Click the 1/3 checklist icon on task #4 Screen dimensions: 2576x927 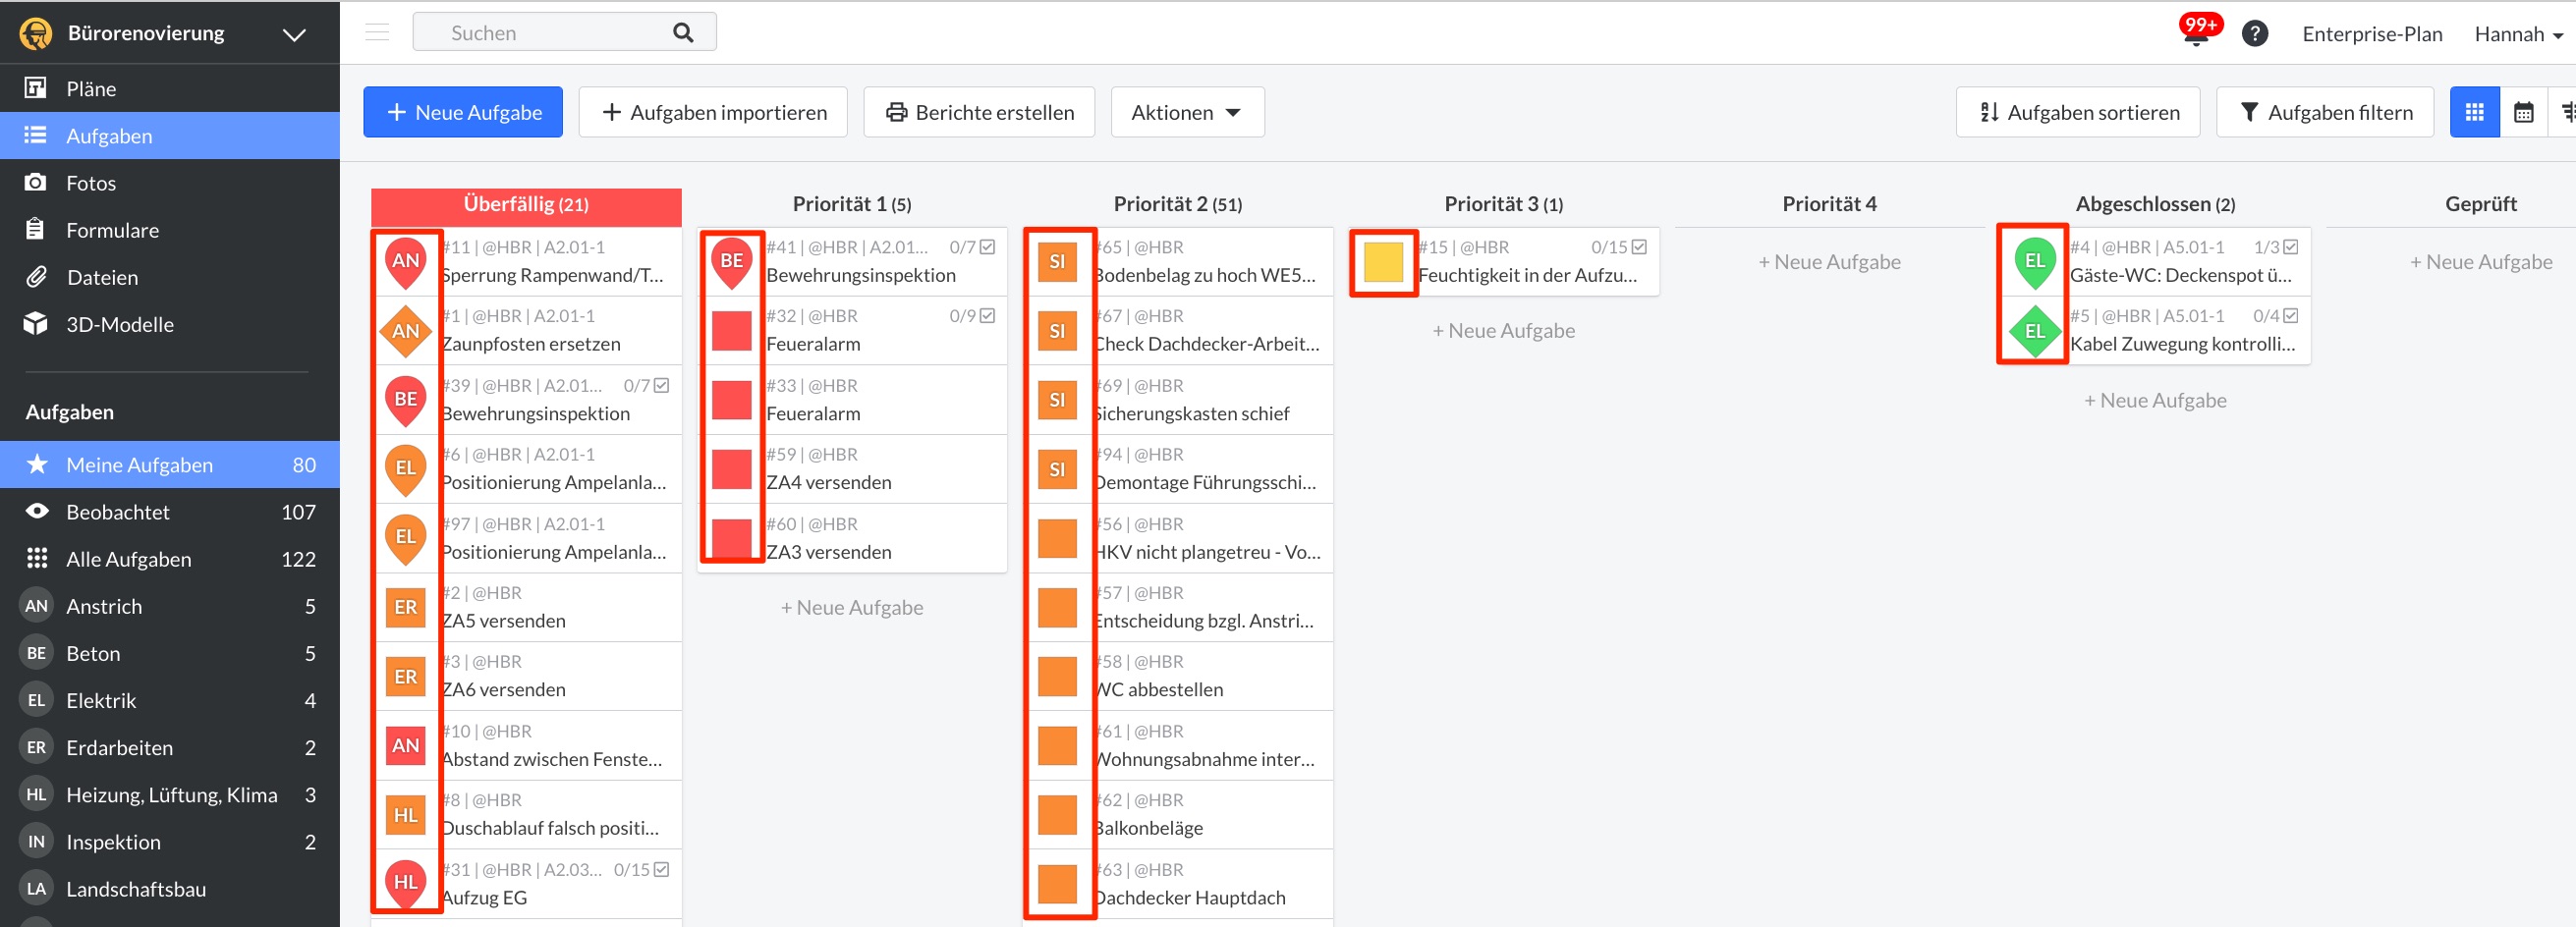(x=2291, y=247)
